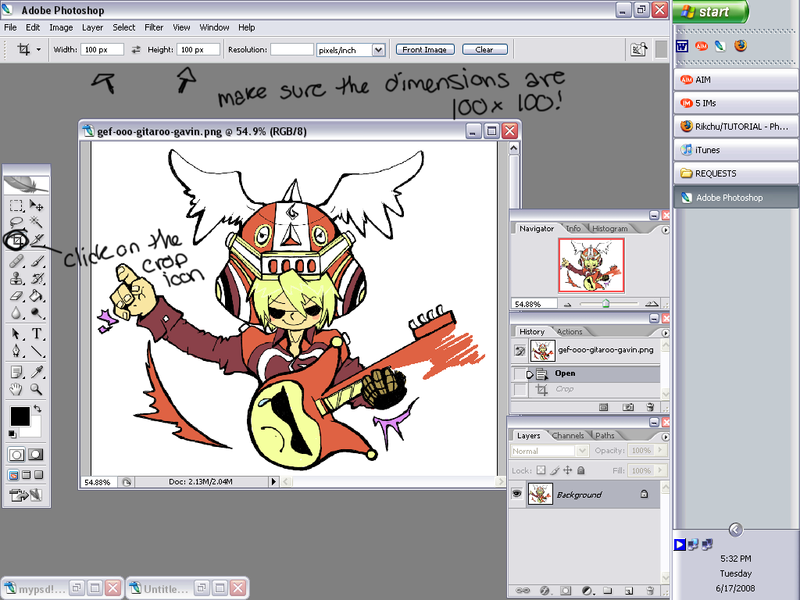This screenshot has width=800, height=600.
Task: Set Standard Screen Mode
Action: coord(14,475)
